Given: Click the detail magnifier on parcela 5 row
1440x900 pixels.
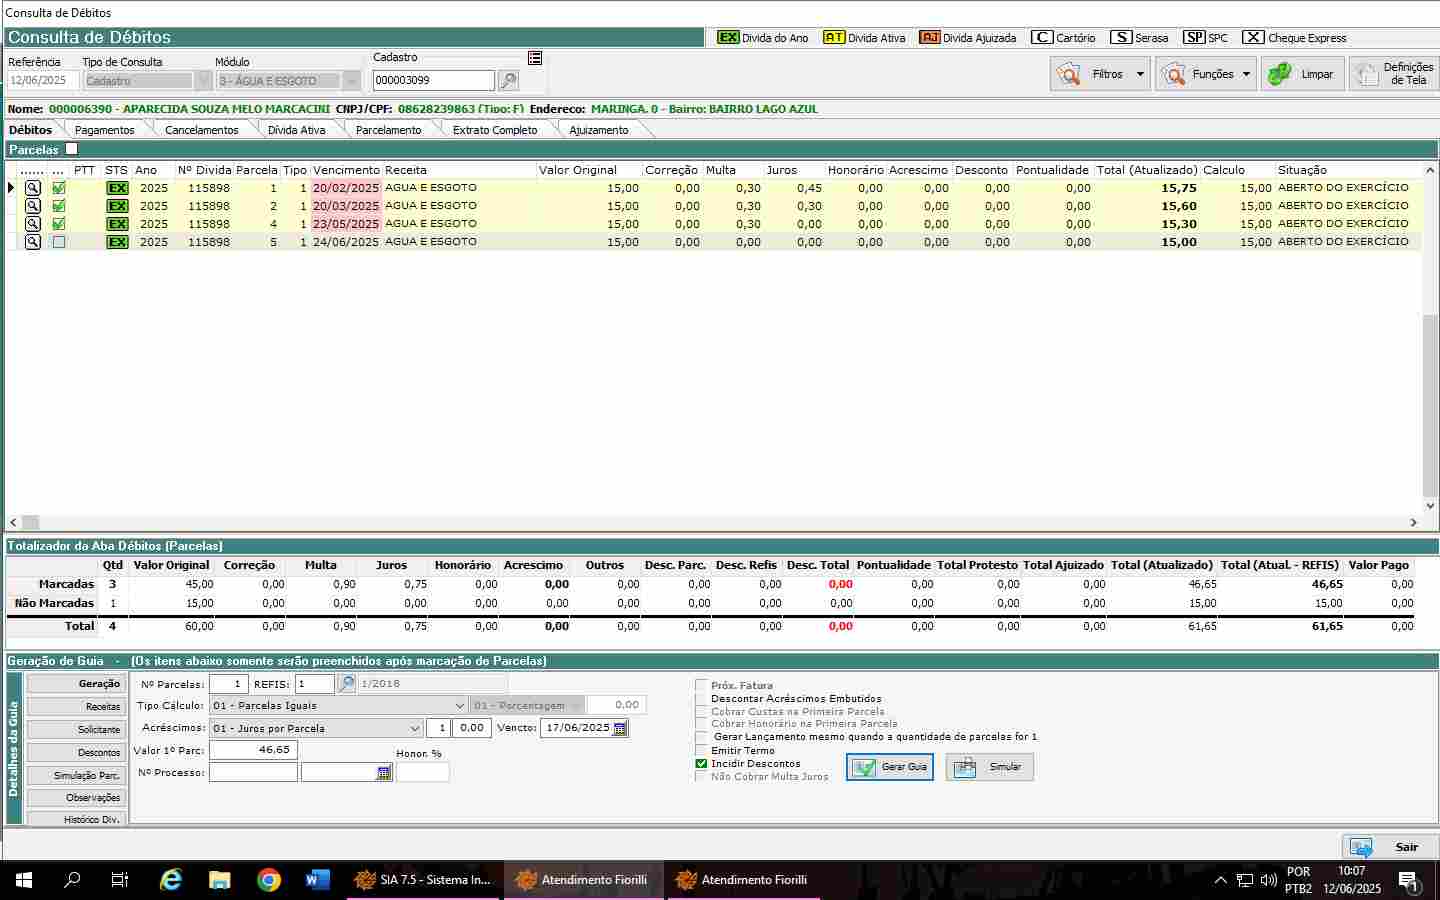Looking at the screenshot, I should click(x=33, y=242).
